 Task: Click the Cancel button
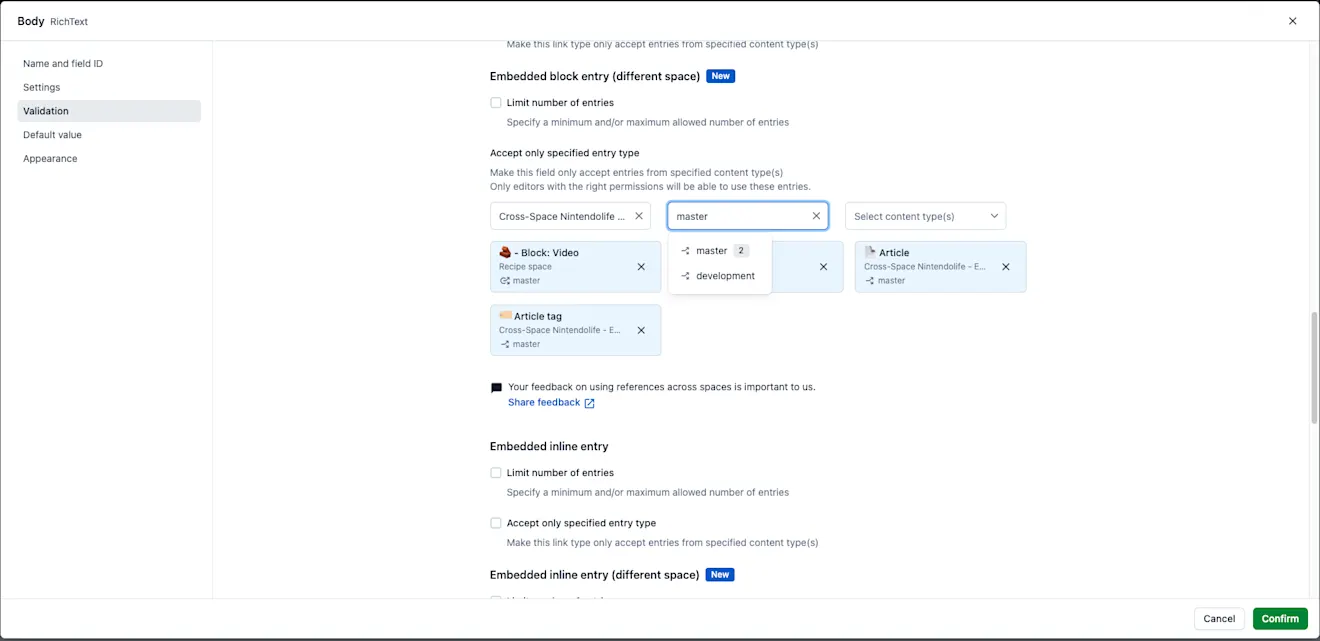point(1219,618)
